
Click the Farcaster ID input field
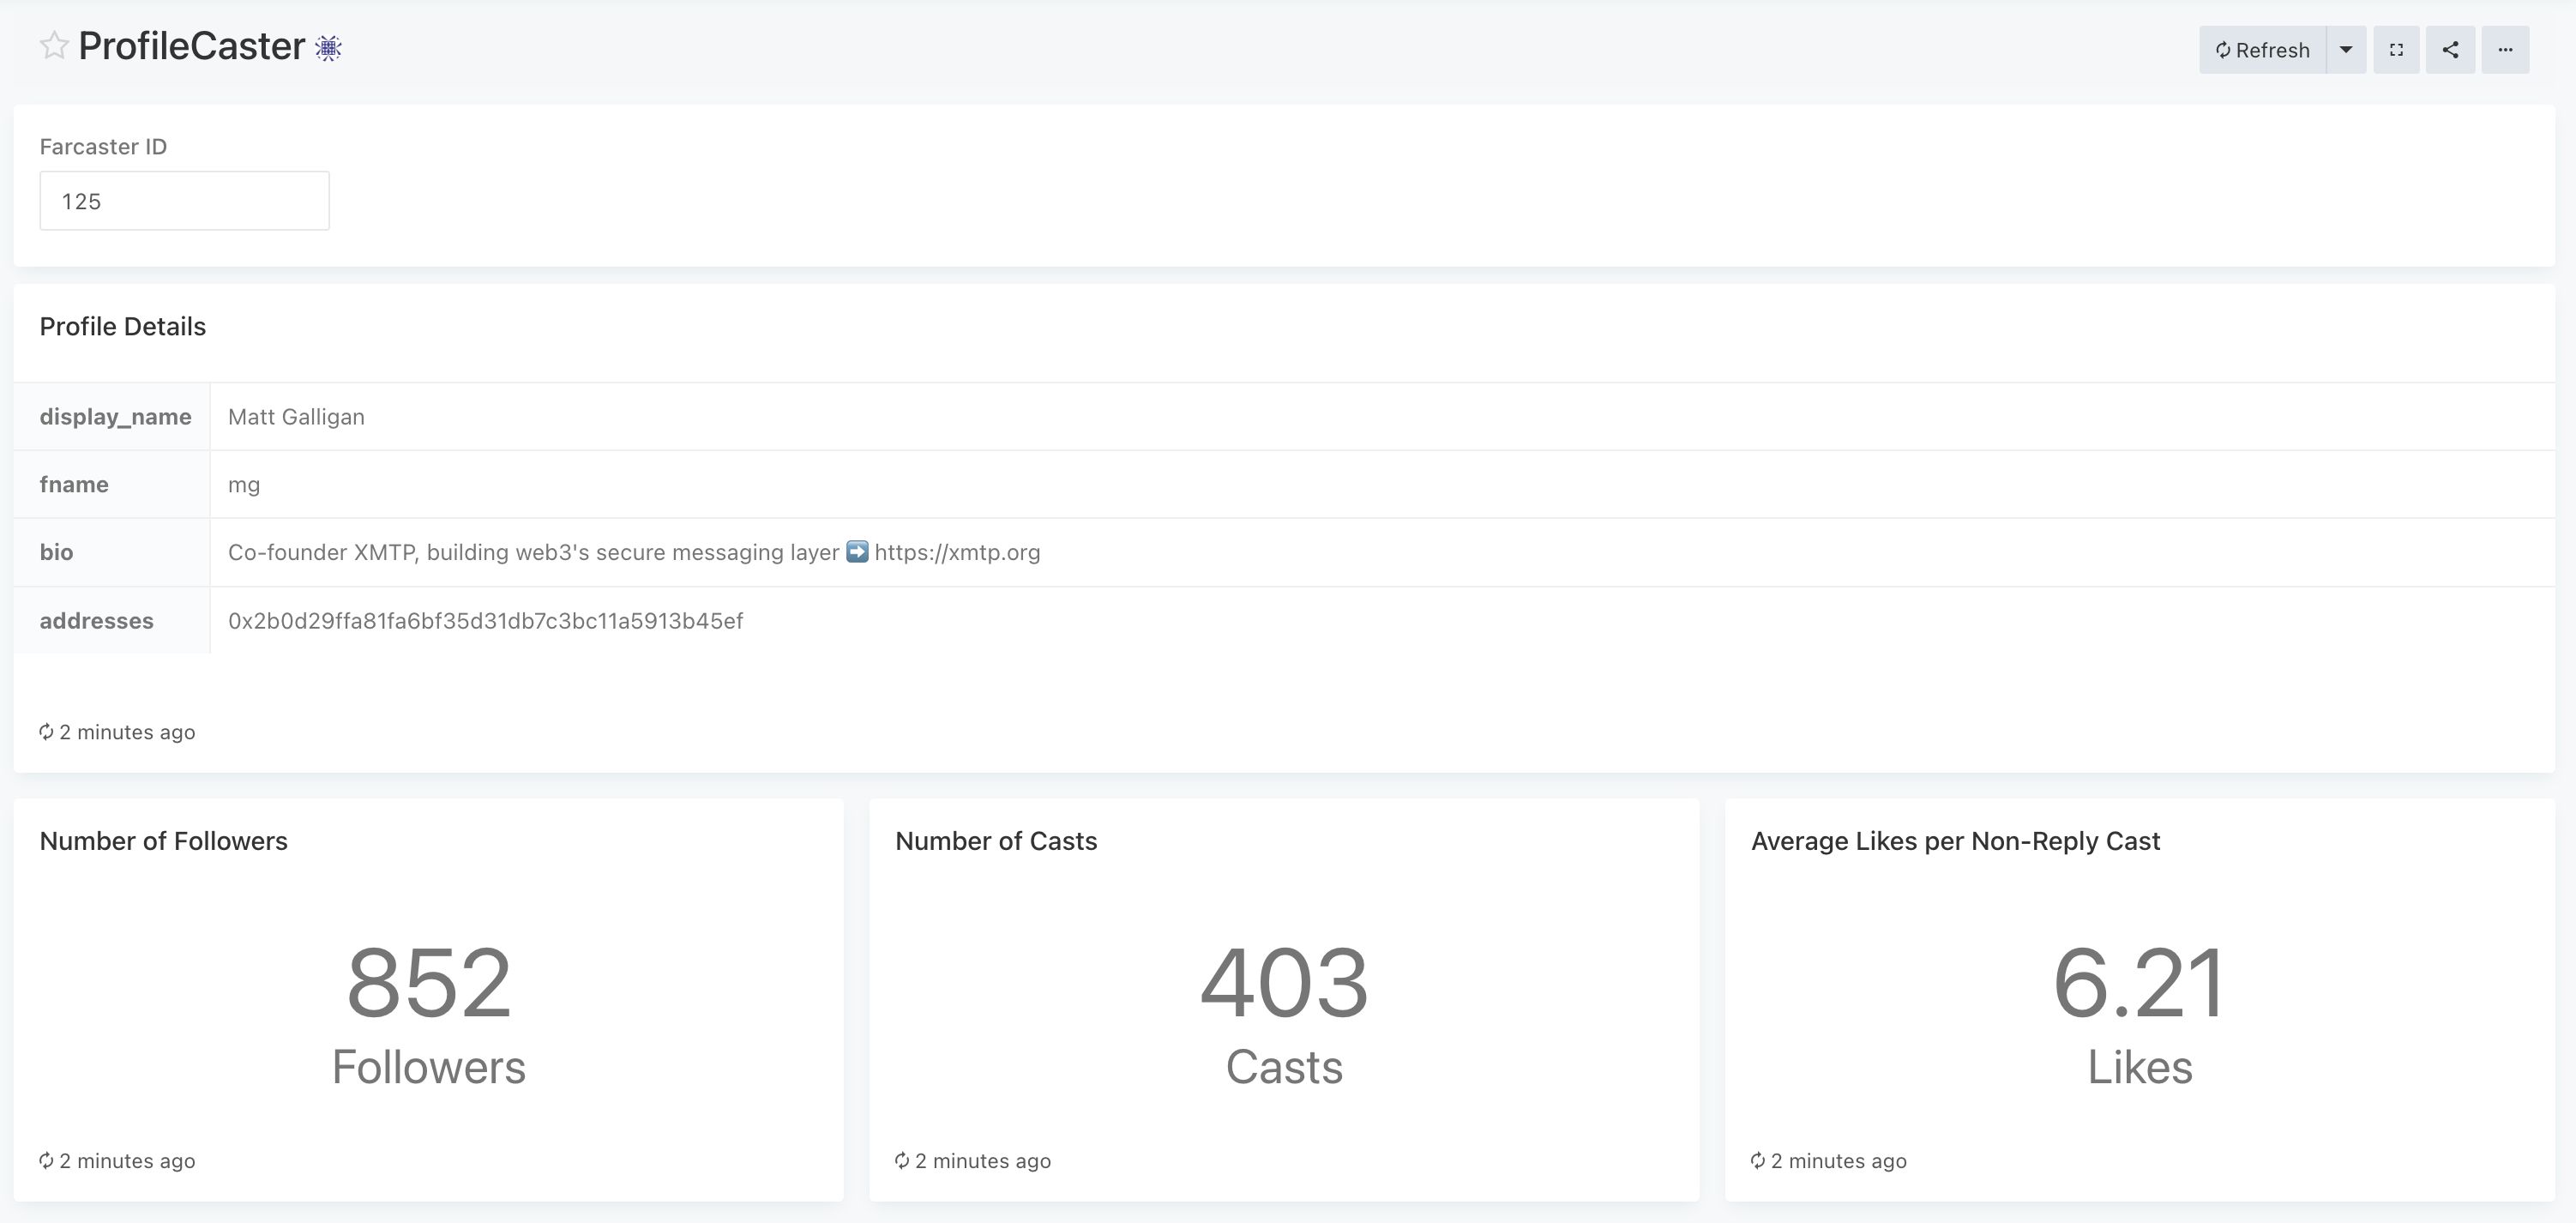(184, 201)
